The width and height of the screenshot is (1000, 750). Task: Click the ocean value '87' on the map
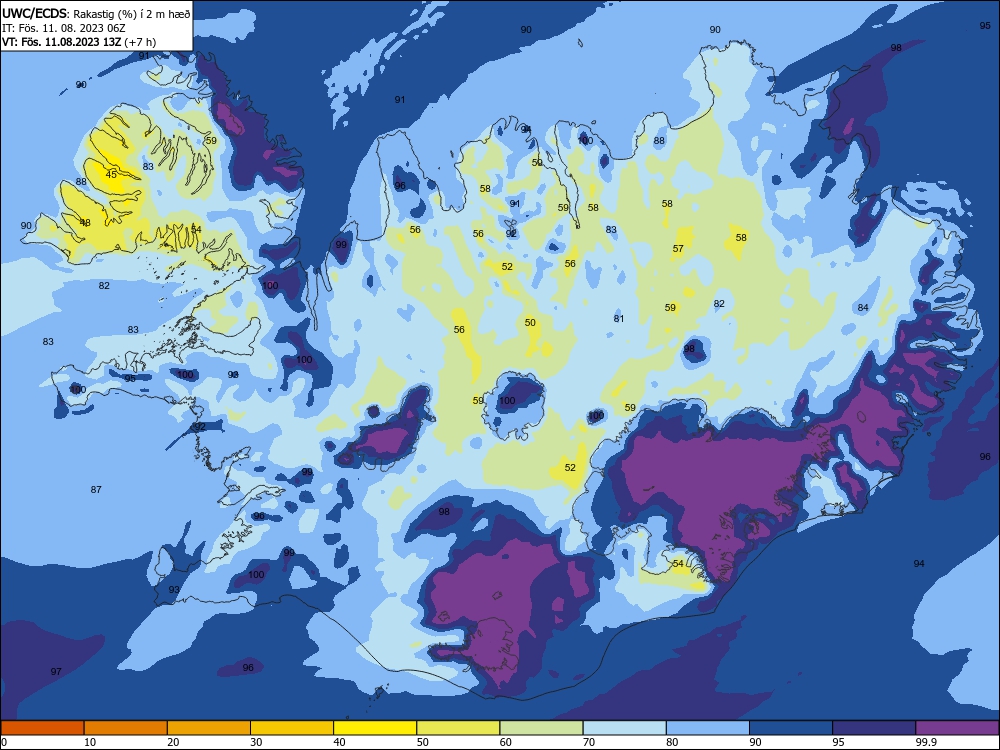coord(96,490)
